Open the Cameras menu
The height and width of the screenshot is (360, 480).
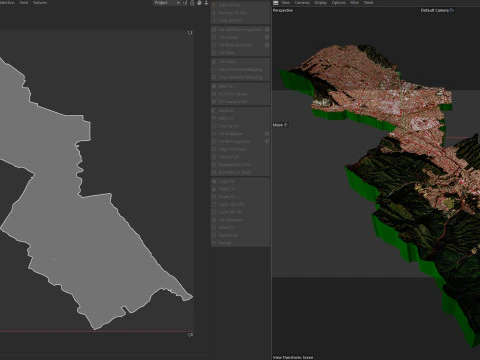tap(302, 3)
